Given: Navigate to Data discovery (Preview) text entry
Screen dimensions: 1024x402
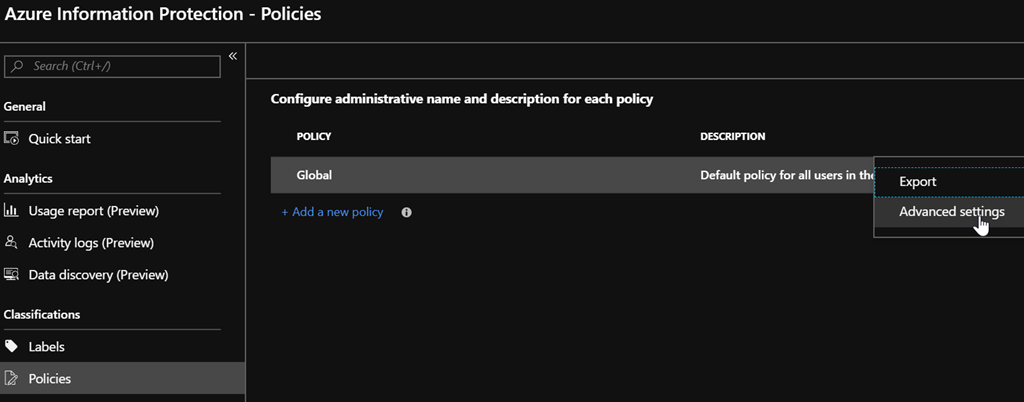Looking at the screenshot, I should (x=98, y=275).
